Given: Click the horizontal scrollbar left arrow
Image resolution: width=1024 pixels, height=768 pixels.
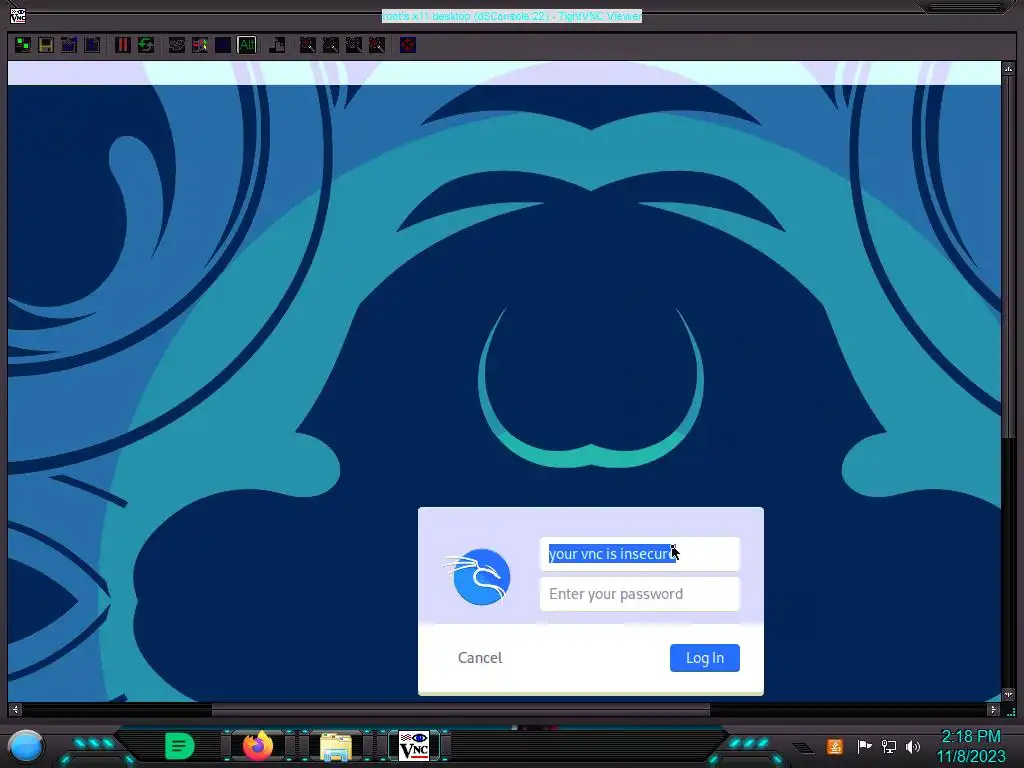Looking at the screenshot, I should (16, 709).
